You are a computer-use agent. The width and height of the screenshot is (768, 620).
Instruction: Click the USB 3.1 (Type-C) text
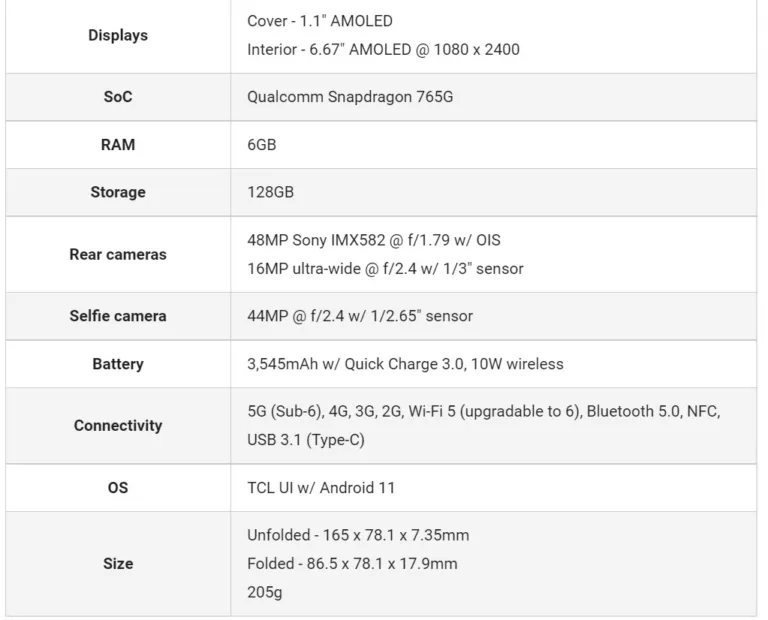[x=306, y=440]
